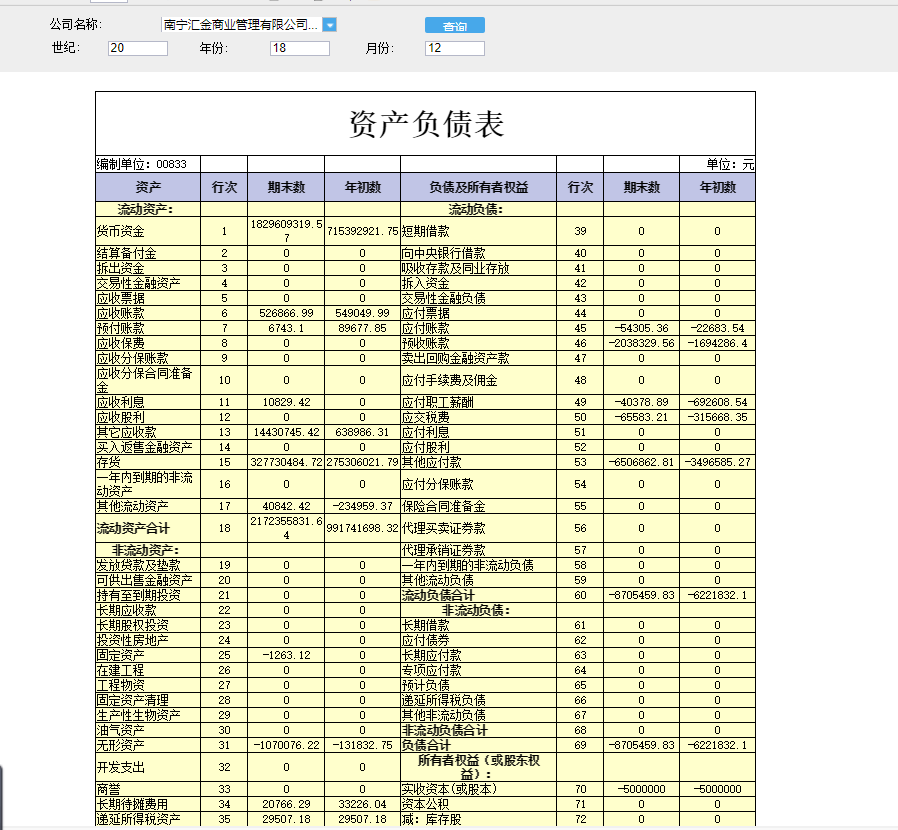The height and width of the screenshot is (830, 898).
Task: Select the 流动负债合计 row label
Action: [438, 595]
